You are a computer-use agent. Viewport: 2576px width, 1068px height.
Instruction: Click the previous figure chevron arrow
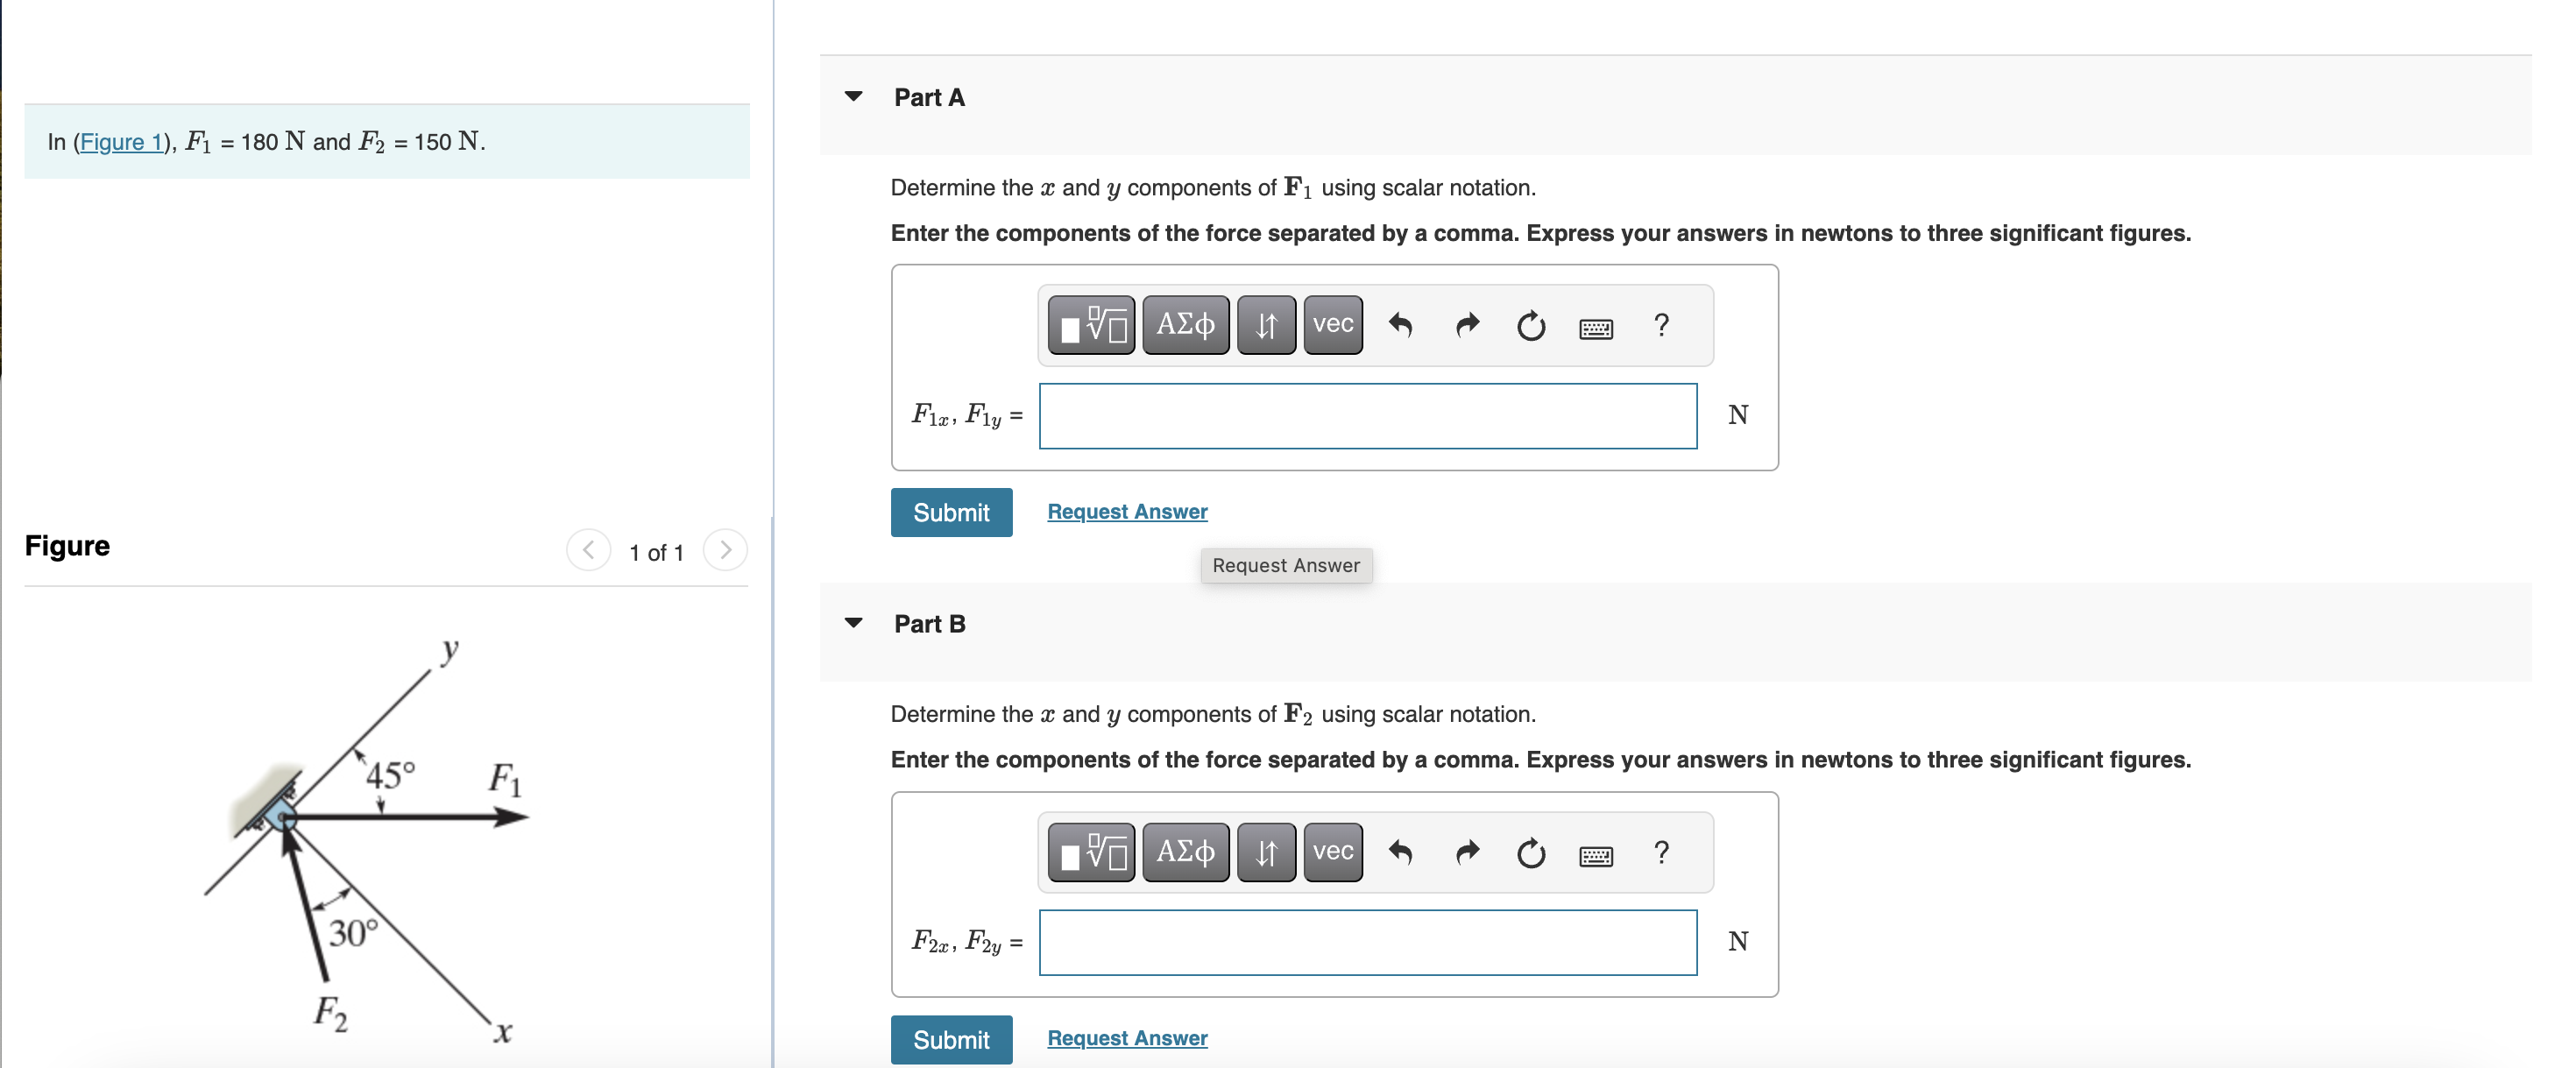tap(589, 550)
